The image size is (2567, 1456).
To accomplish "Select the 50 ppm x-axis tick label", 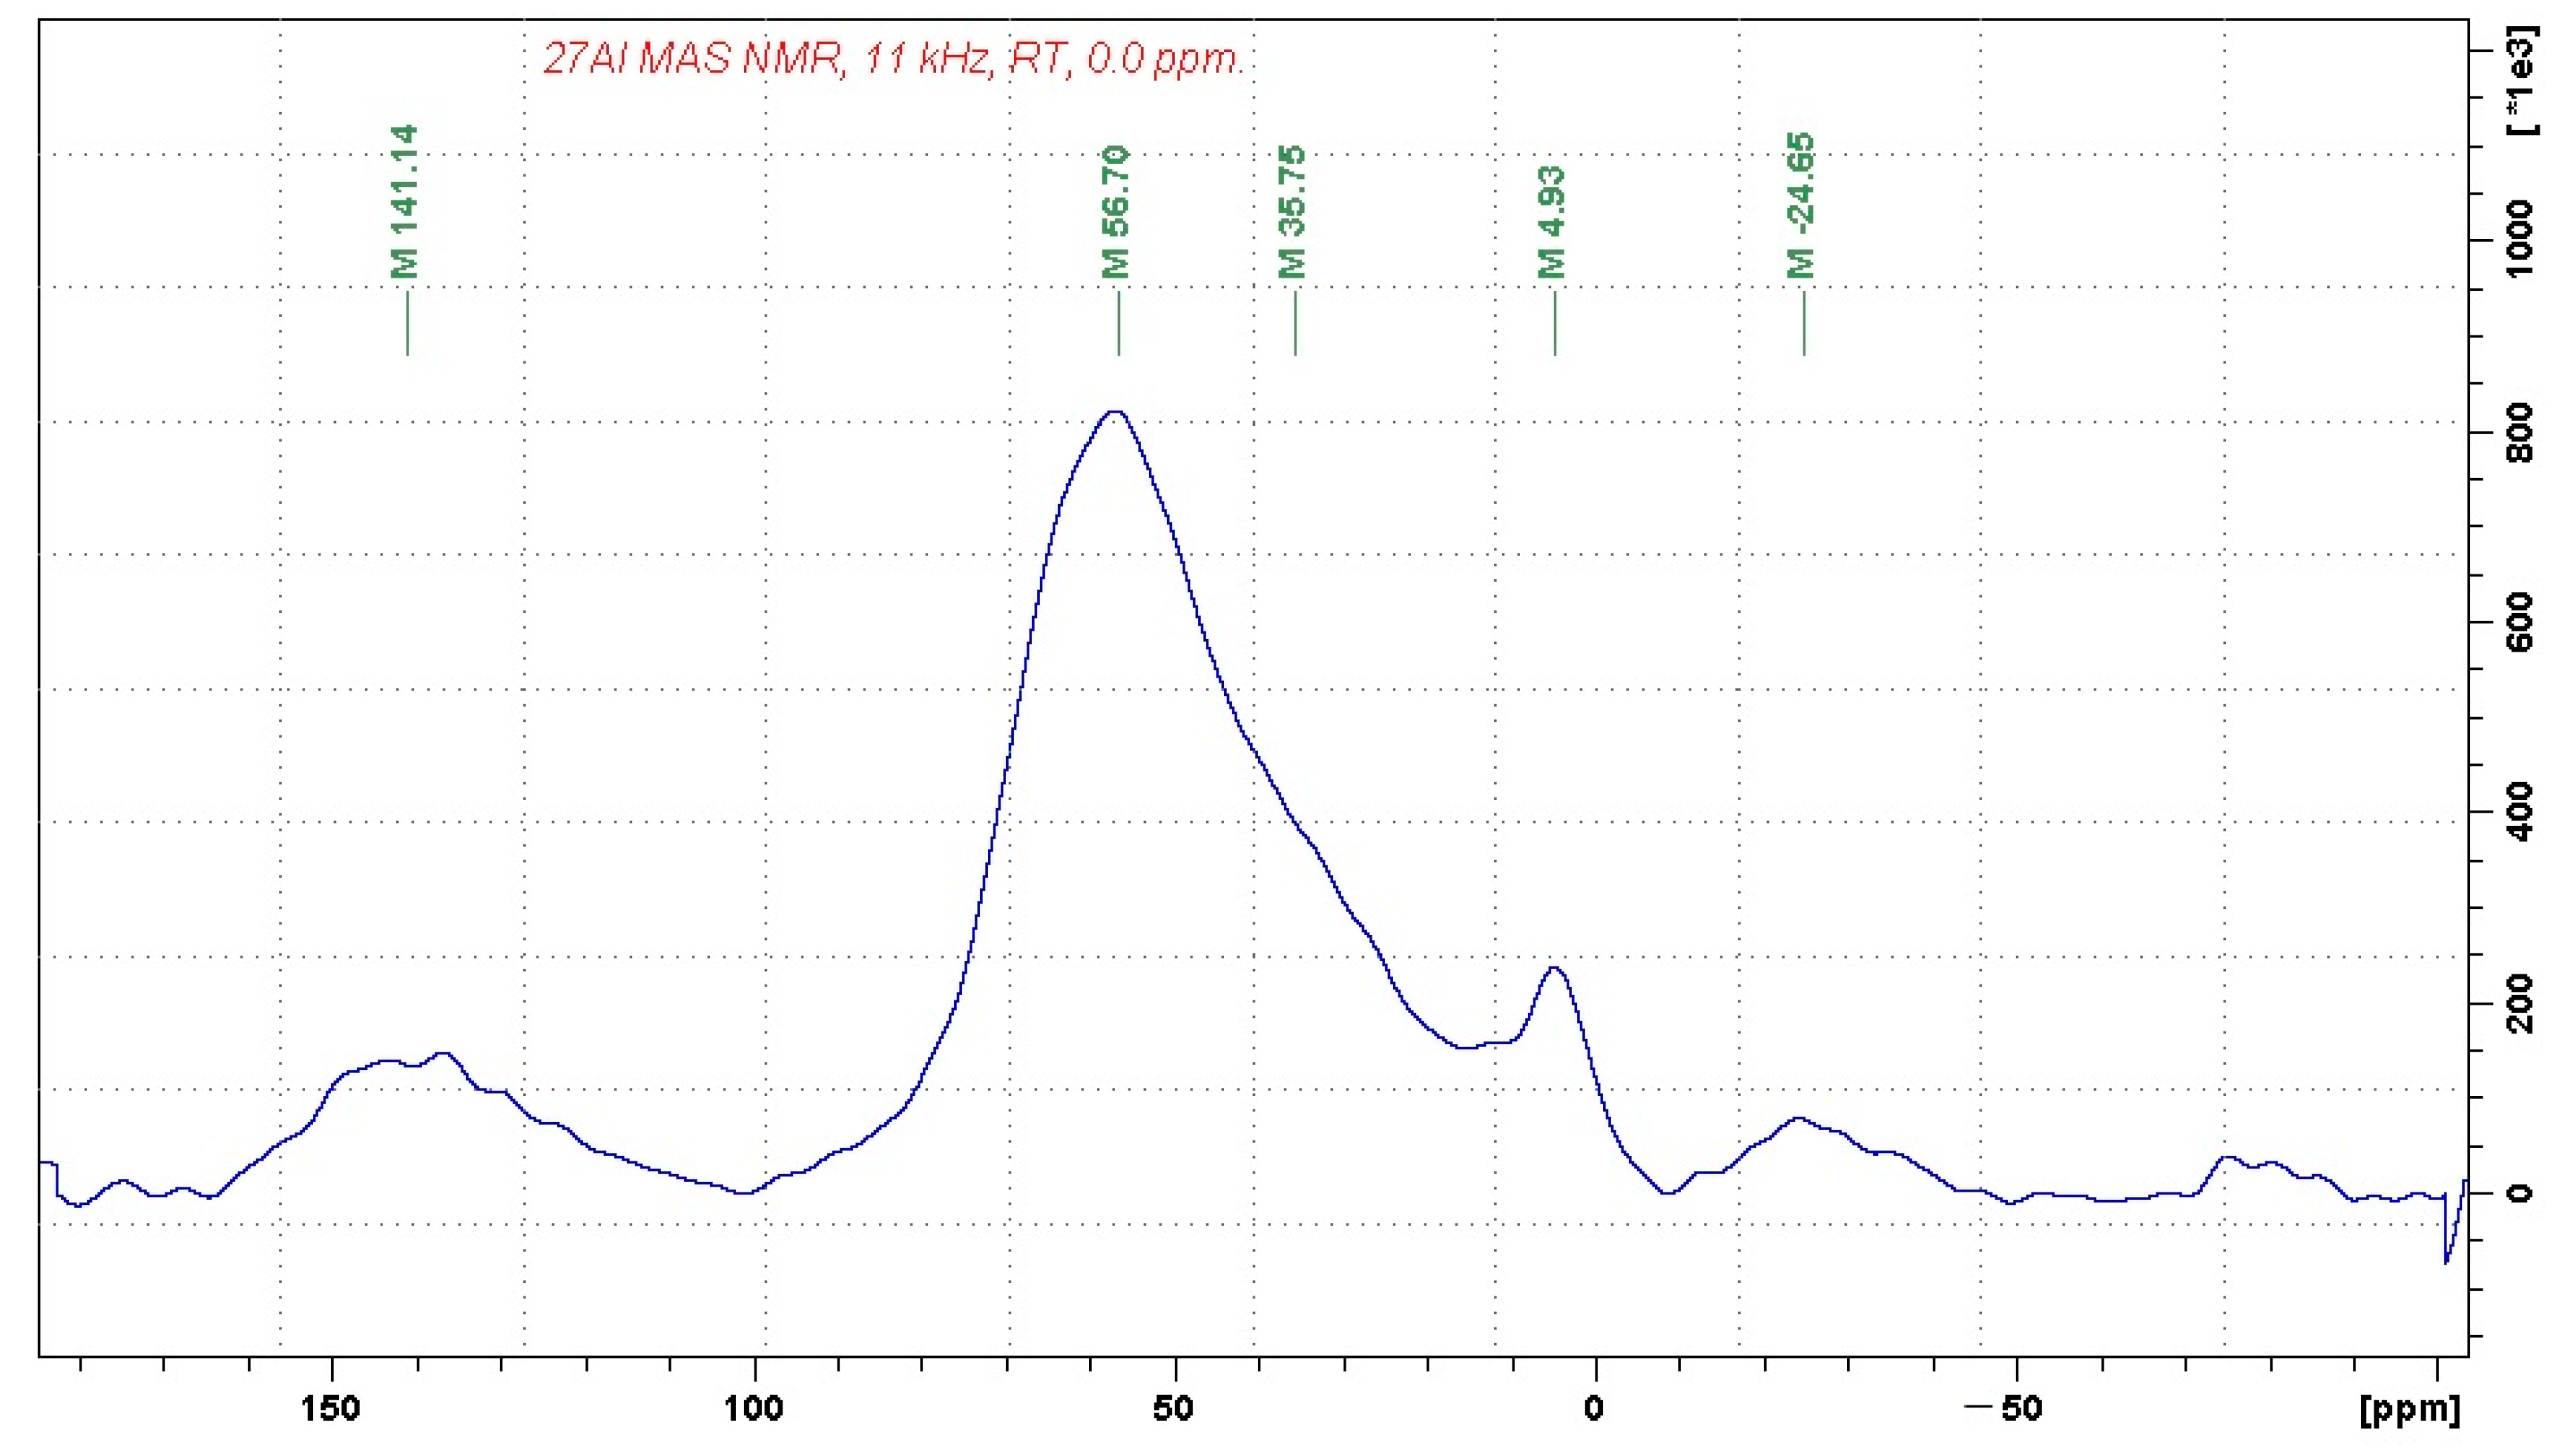I will pyautogui.click(x=1174, y=1408).
